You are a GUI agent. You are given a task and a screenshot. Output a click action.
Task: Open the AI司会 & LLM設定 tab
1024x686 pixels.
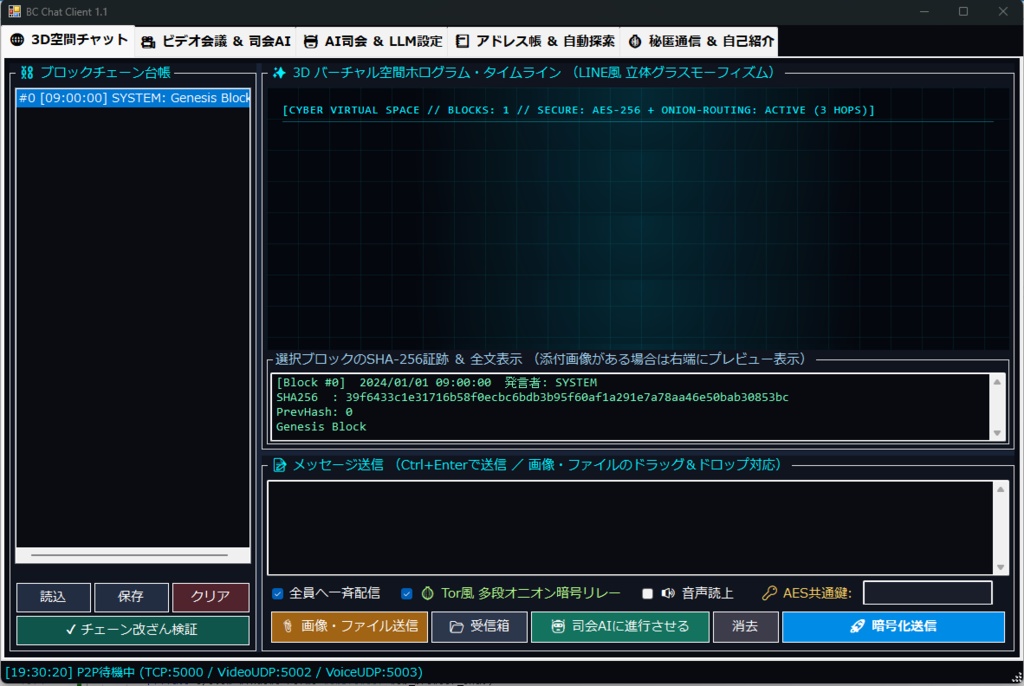[x=372, y=41]
